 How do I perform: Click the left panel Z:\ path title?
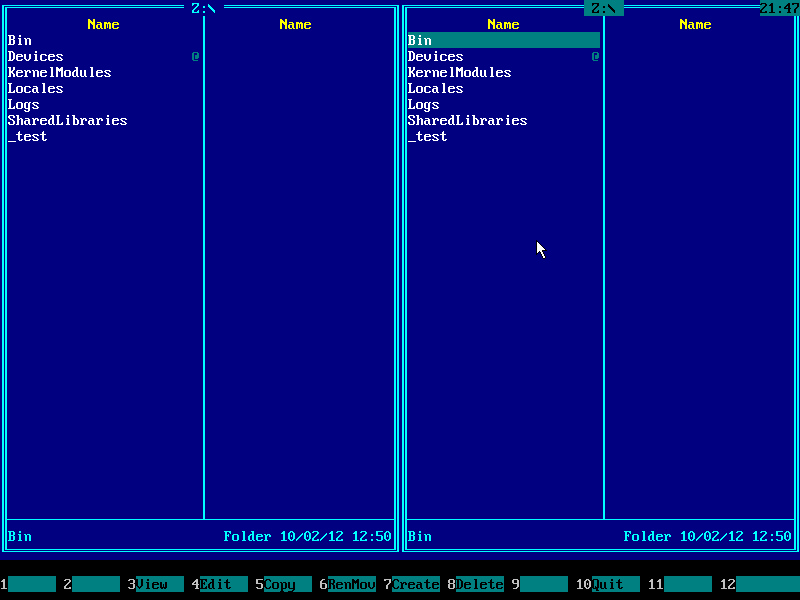[204, 8]
